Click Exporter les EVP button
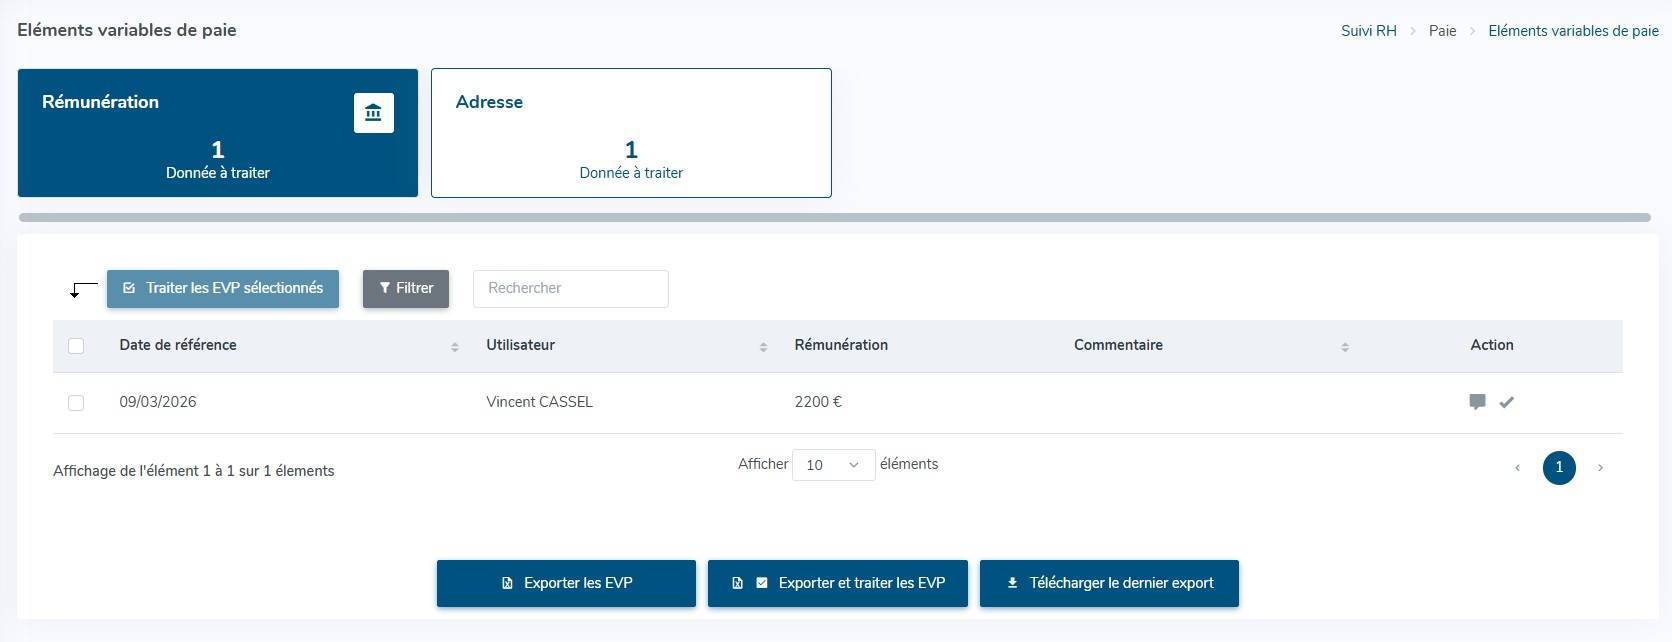Viewport: 1672px width, 642px height. coord(566,583)
